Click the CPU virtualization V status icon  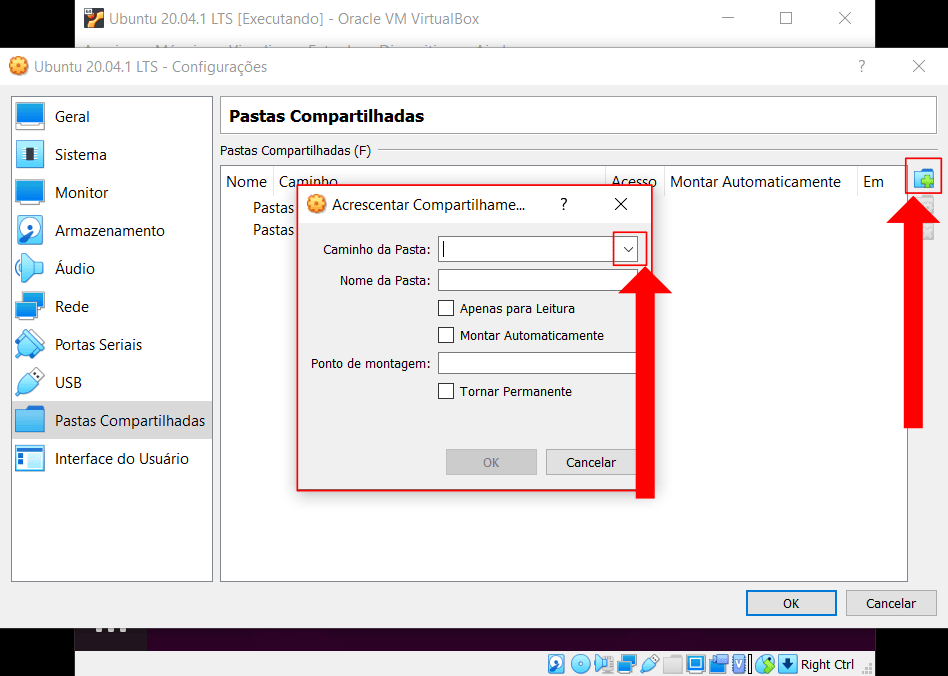tap(739, 664)
